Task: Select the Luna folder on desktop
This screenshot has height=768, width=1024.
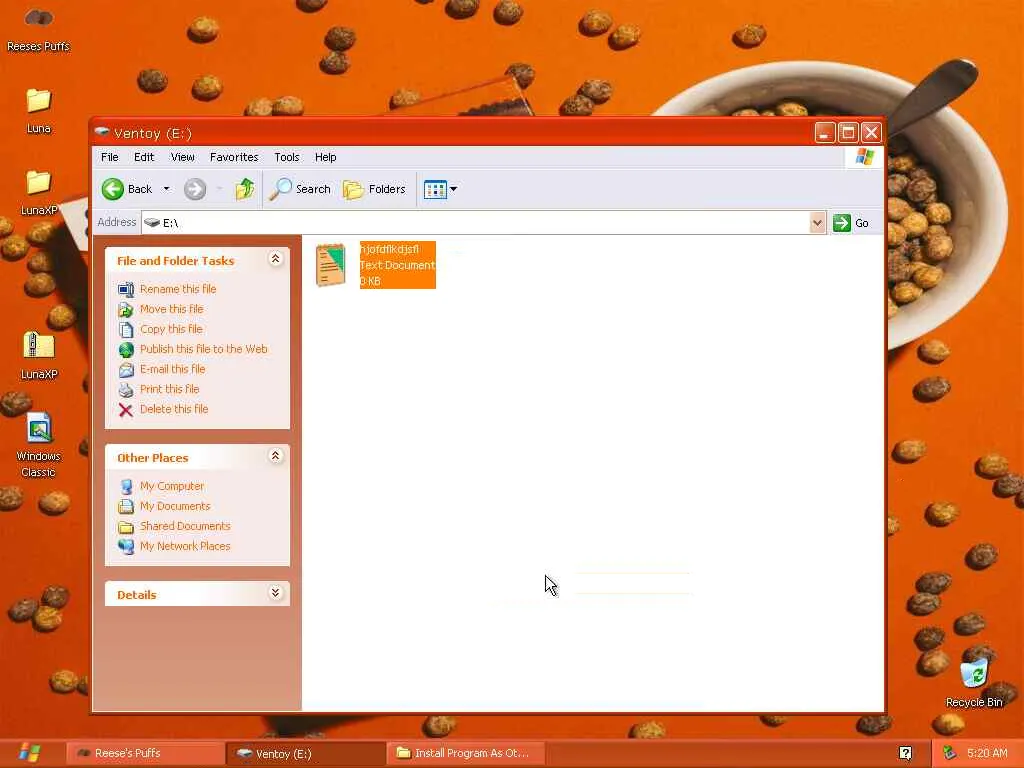Action: (x=39, y=112)
